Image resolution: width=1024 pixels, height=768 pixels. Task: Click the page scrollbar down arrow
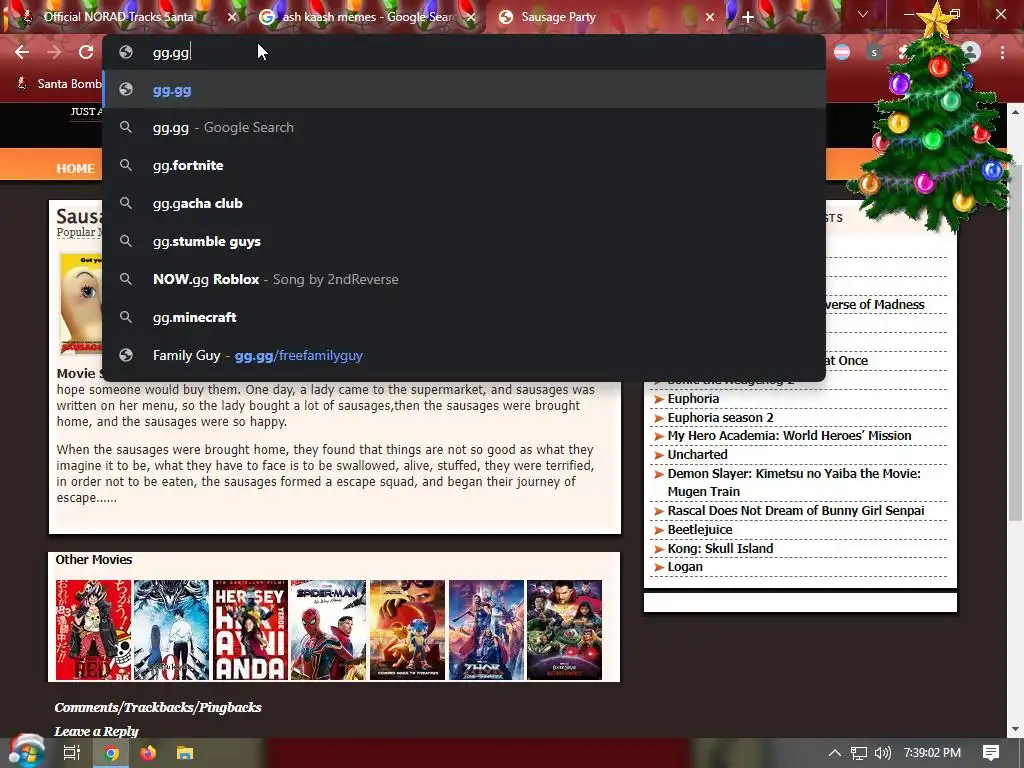1016,729
